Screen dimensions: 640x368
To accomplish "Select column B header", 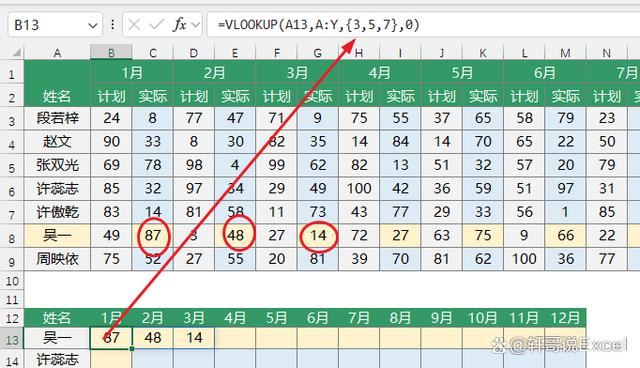I will [x=111, y=53].
